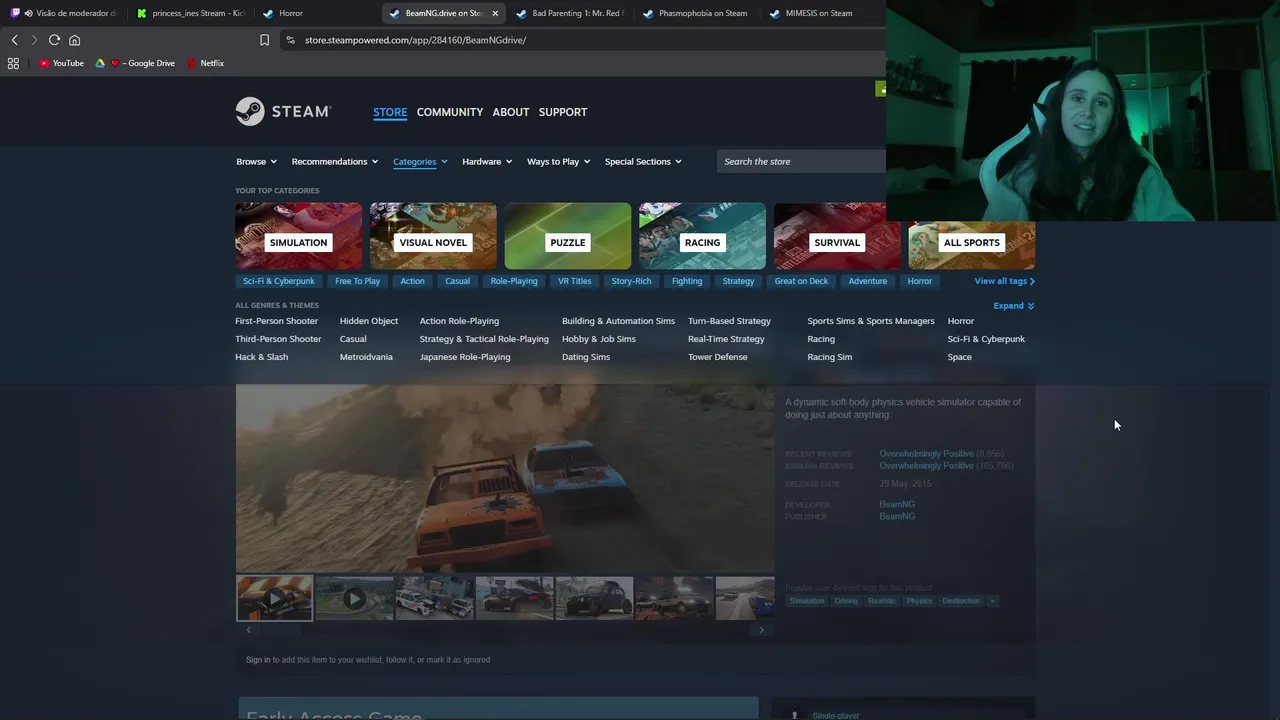The width and height of the screenshot is (1280, 720).
Task: Open the PUZZLE category card
Action: (x=568, y=236)
